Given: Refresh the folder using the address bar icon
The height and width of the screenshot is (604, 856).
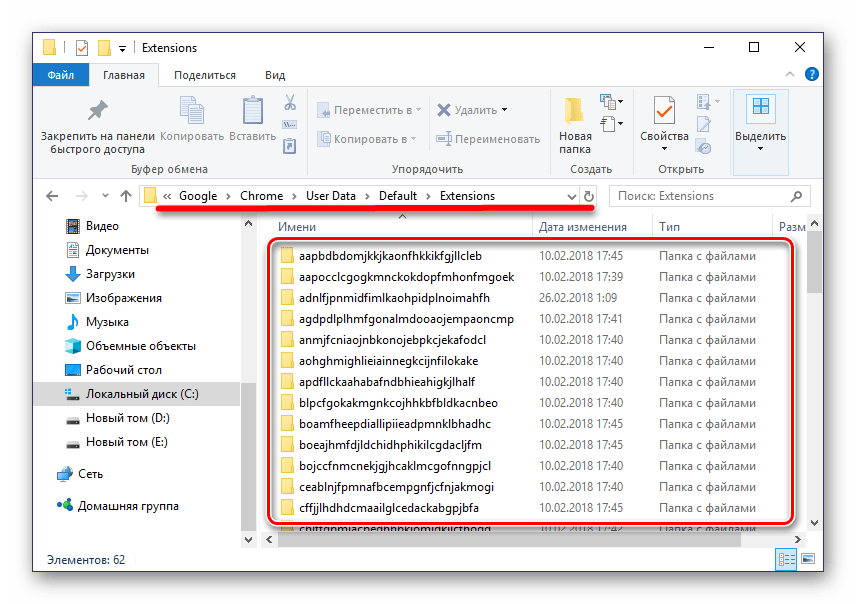Looking at the screenshot, I should point(588,196).
